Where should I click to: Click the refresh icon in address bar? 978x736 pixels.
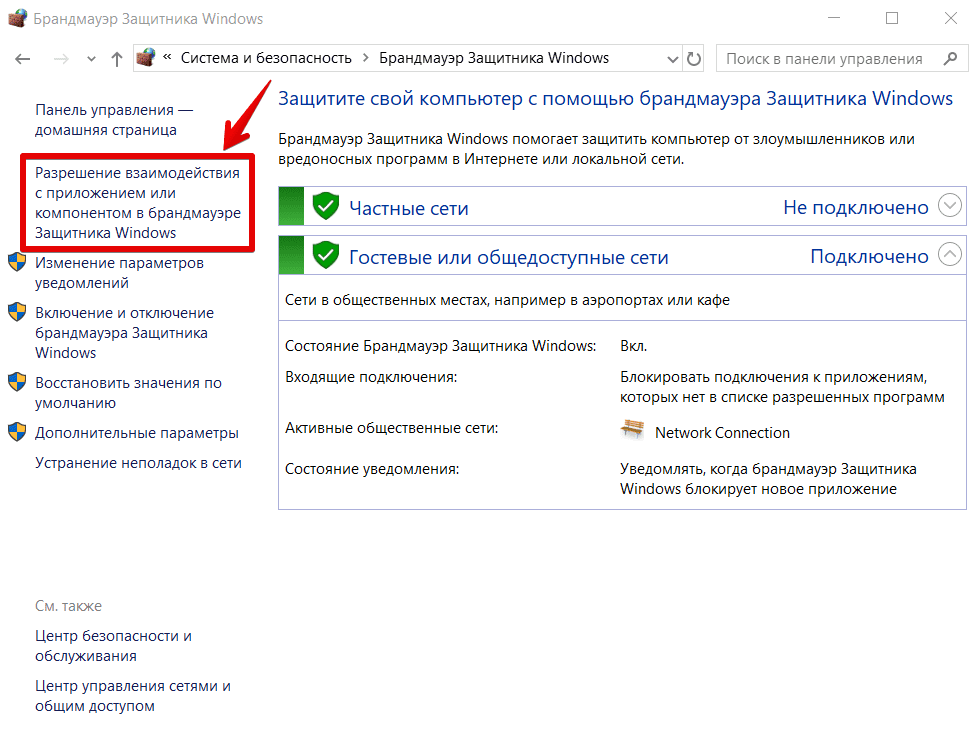[x=694, y=58]
